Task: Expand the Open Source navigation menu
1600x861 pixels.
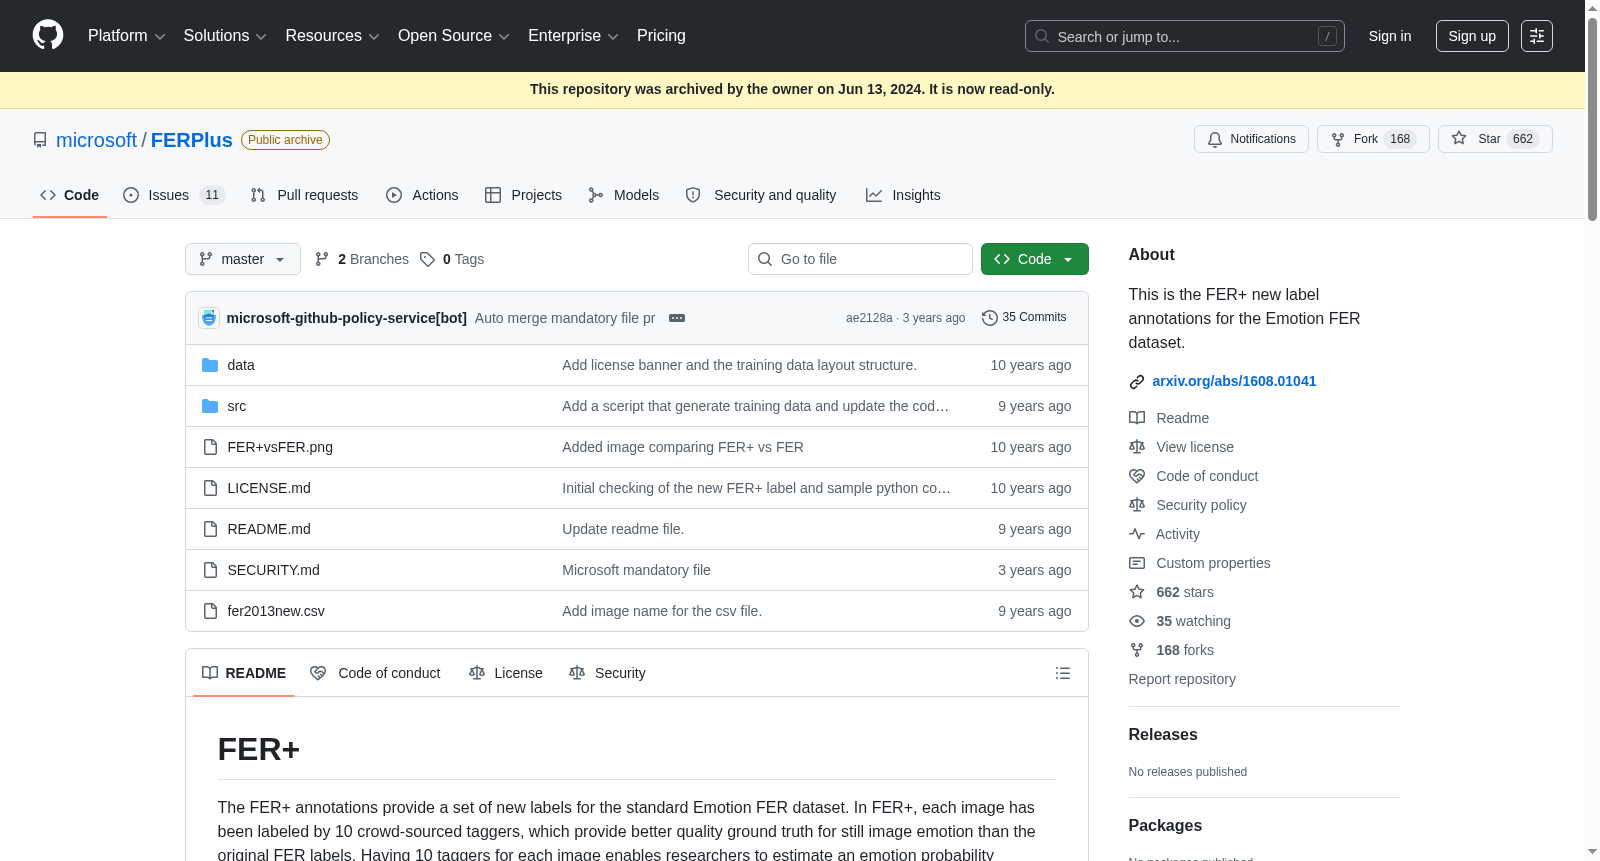Action: [x=454, y=36]
